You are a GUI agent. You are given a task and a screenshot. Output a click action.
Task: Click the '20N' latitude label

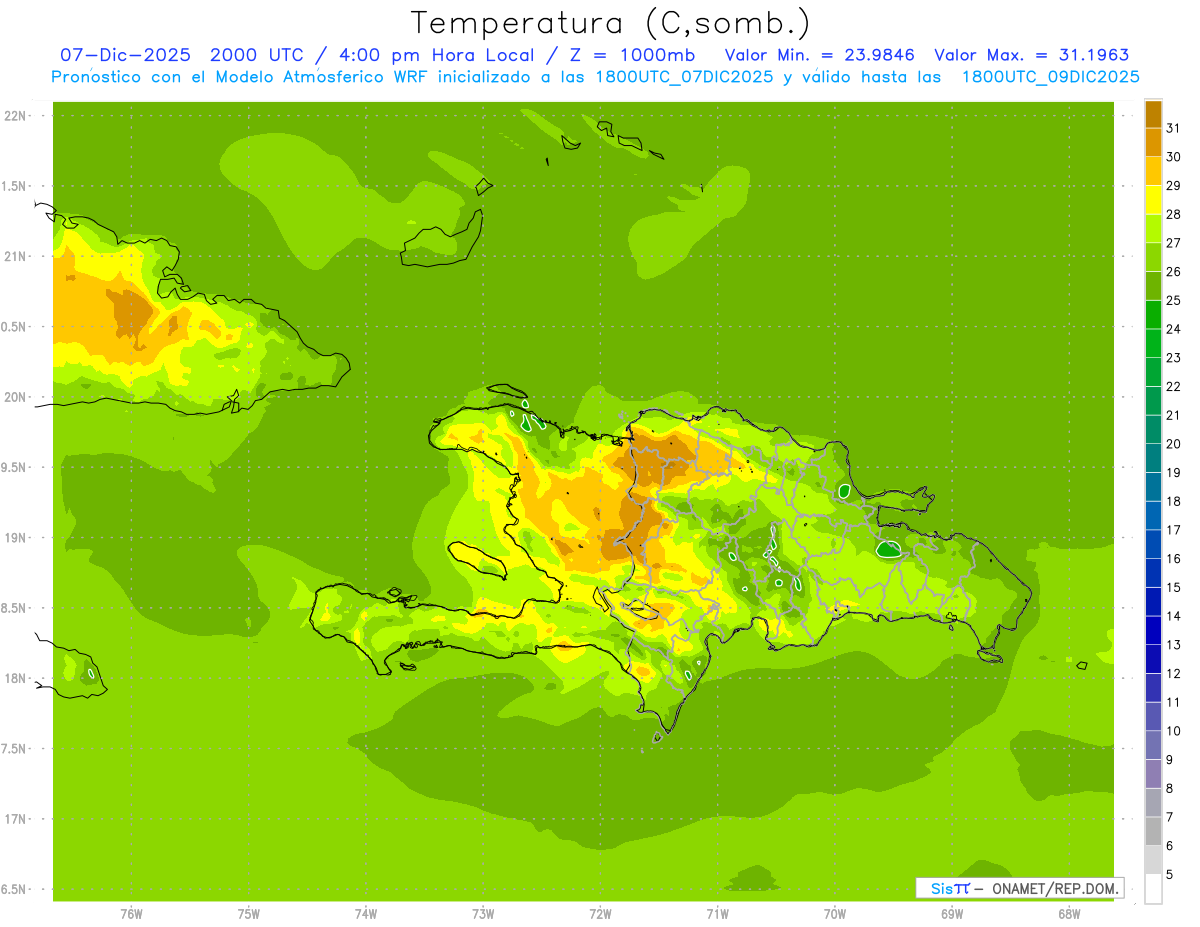16,397
